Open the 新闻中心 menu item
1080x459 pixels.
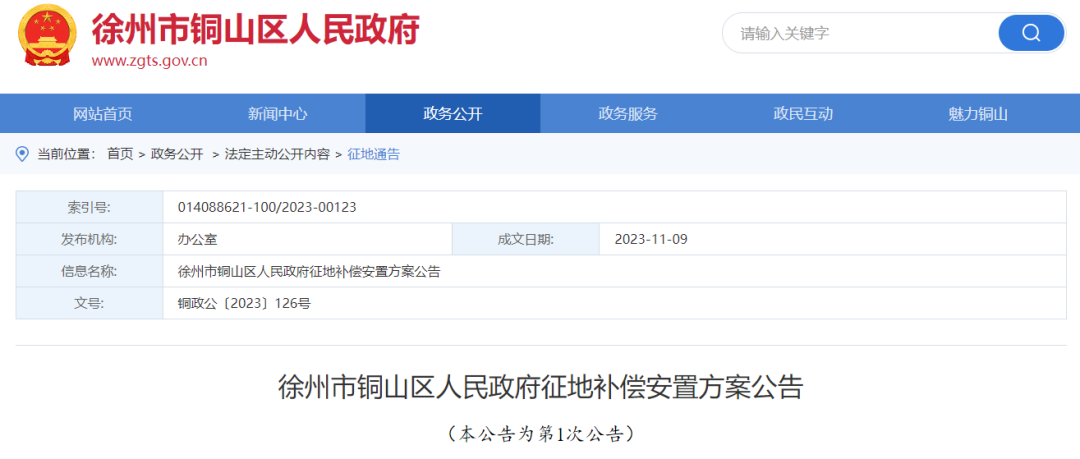[278, 114]
